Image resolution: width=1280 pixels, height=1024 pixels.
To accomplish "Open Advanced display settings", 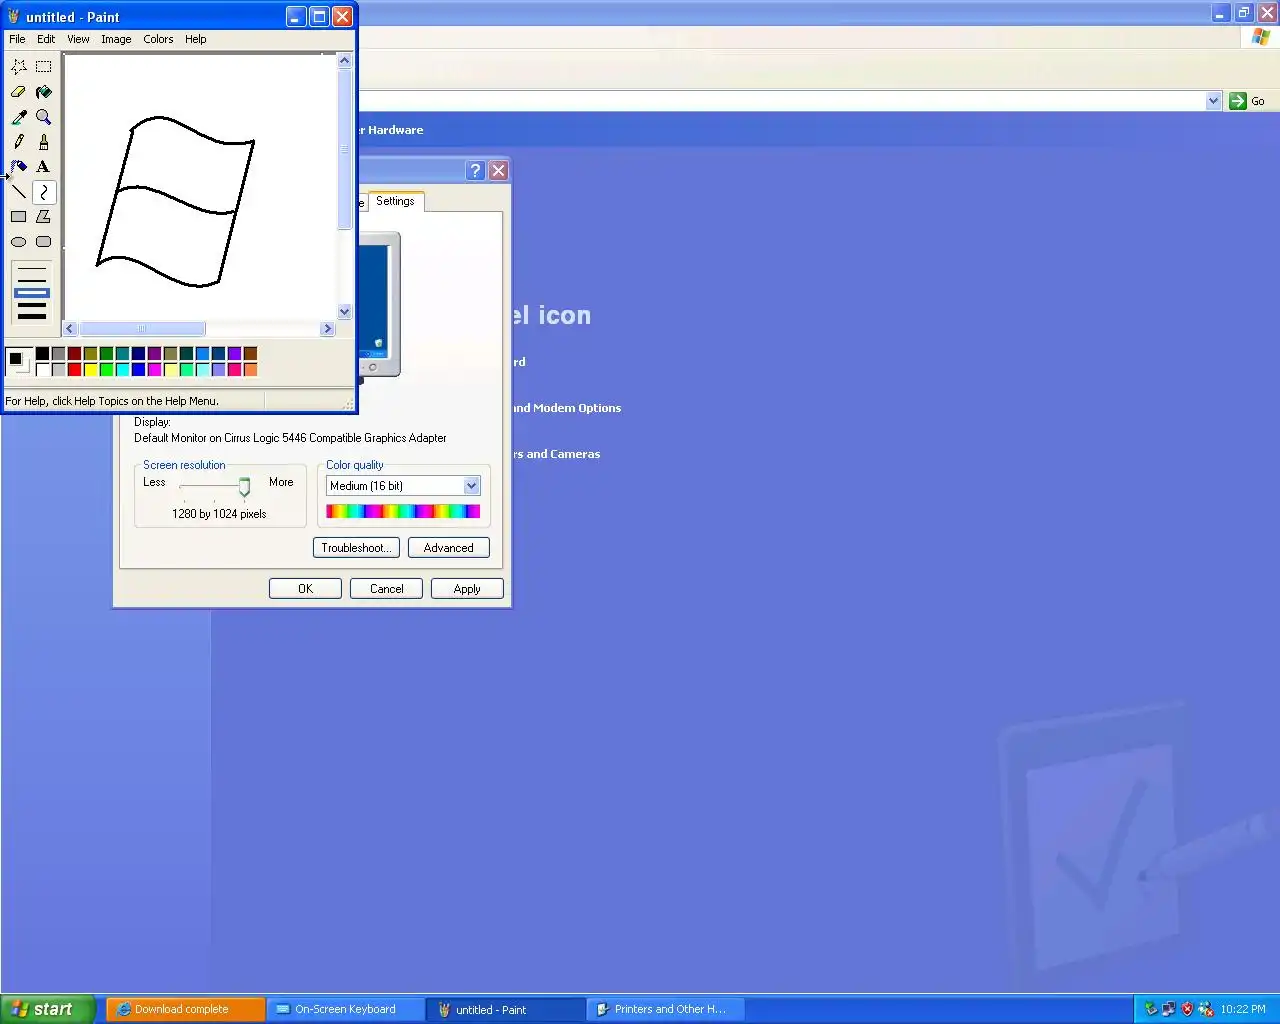I will (448, 548).
